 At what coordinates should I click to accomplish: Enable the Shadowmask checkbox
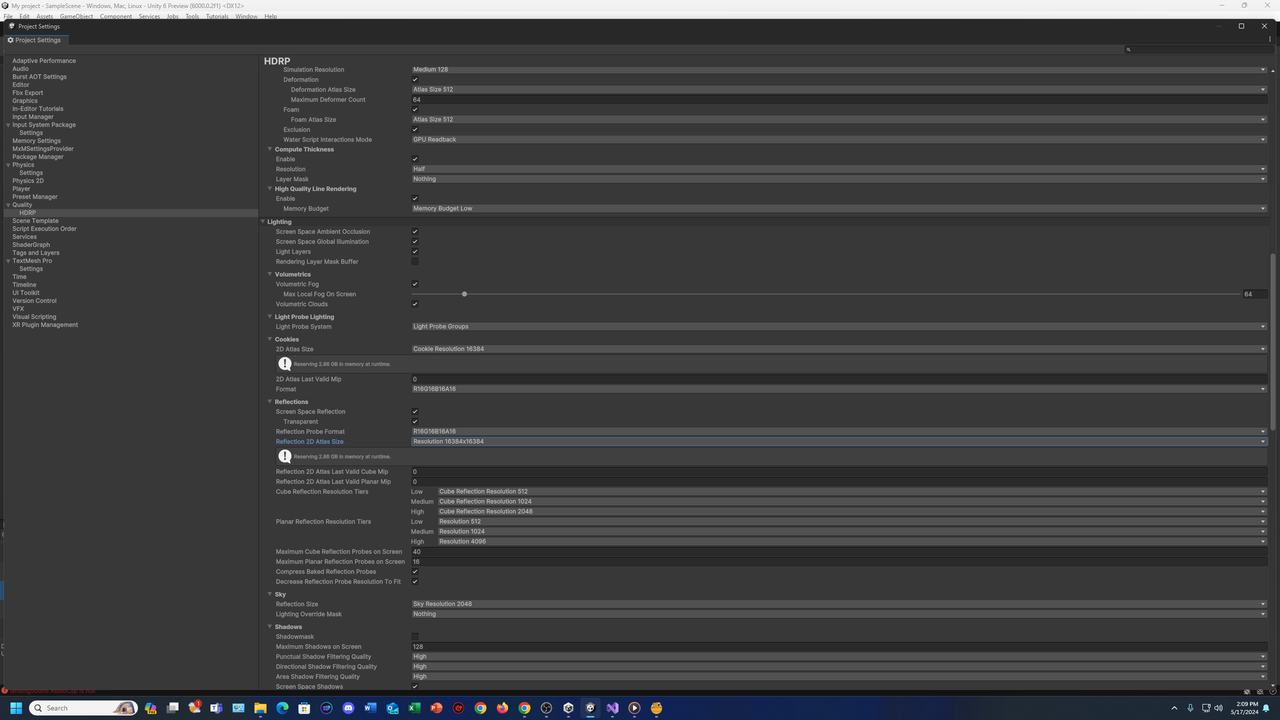coord(415,637)
